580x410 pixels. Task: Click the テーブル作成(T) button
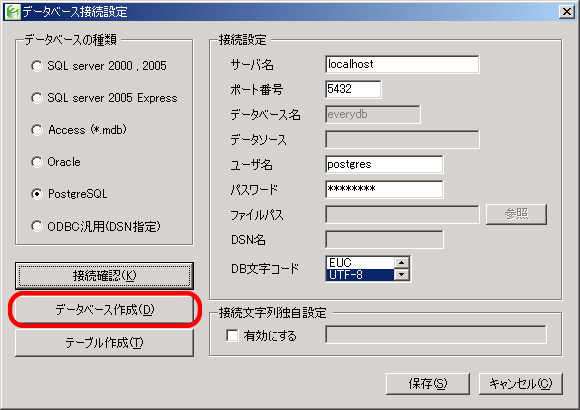(104, 343)
